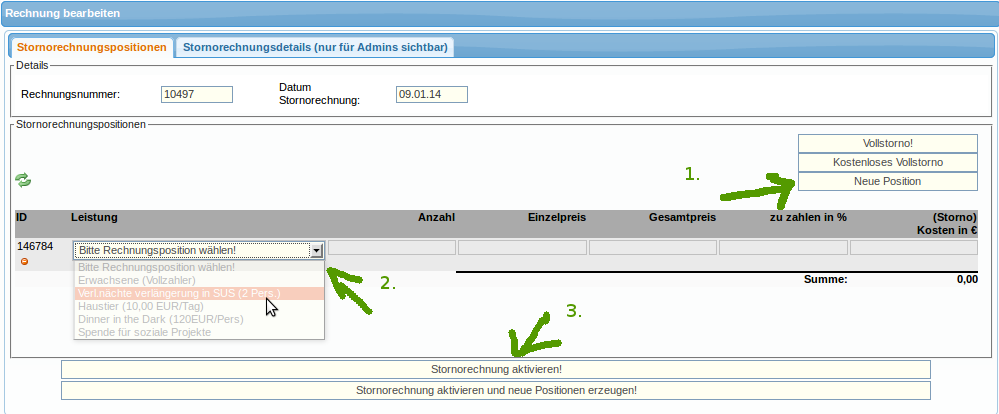Select 'Spende für soziale Projekte' option
The image size is (999, 414).
tap(144, 332)
